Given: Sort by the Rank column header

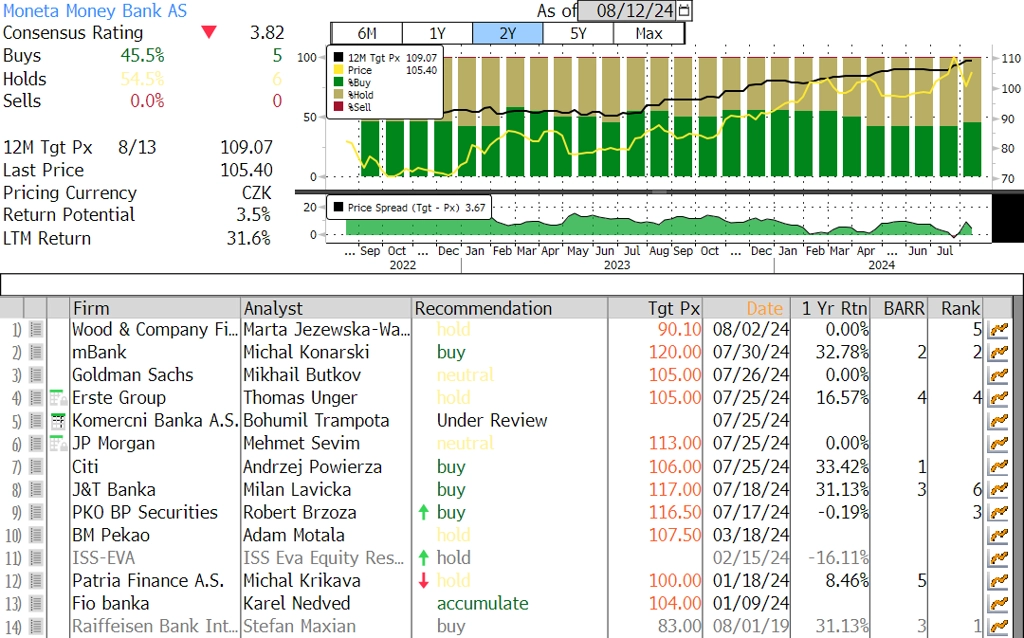Looking at the screenshot, I should (x=955, y=308).
